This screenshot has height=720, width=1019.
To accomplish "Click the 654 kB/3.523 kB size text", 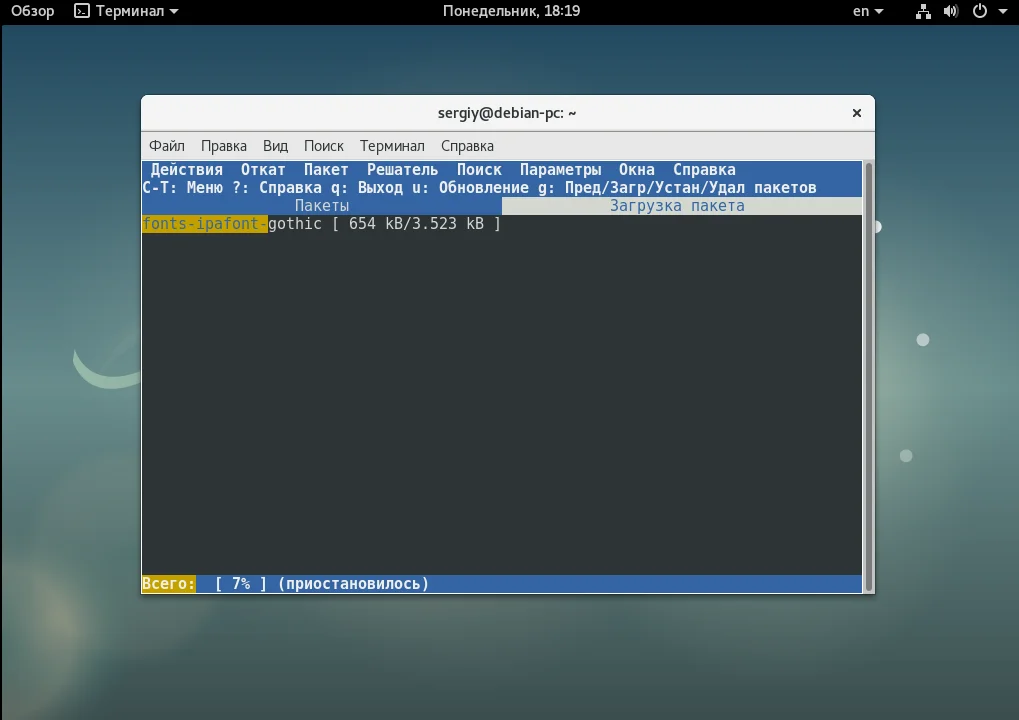I will click(x=416, y=224).
